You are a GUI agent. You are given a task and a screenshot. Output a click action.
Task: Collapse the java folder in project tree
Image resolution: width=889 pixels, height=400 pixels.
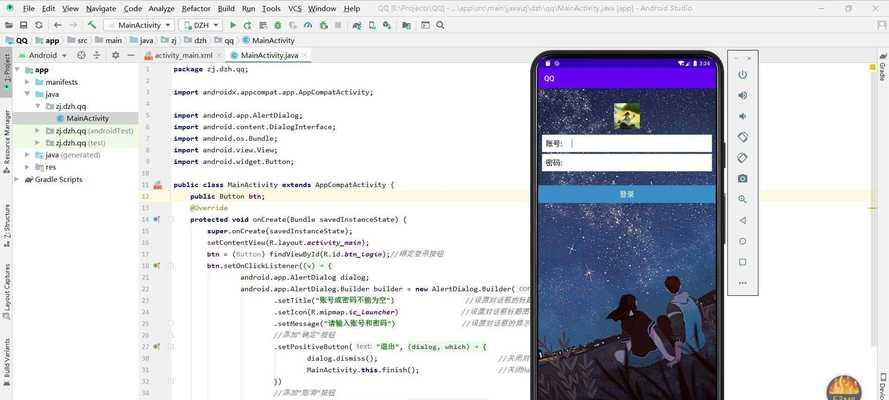click(27, 95)
